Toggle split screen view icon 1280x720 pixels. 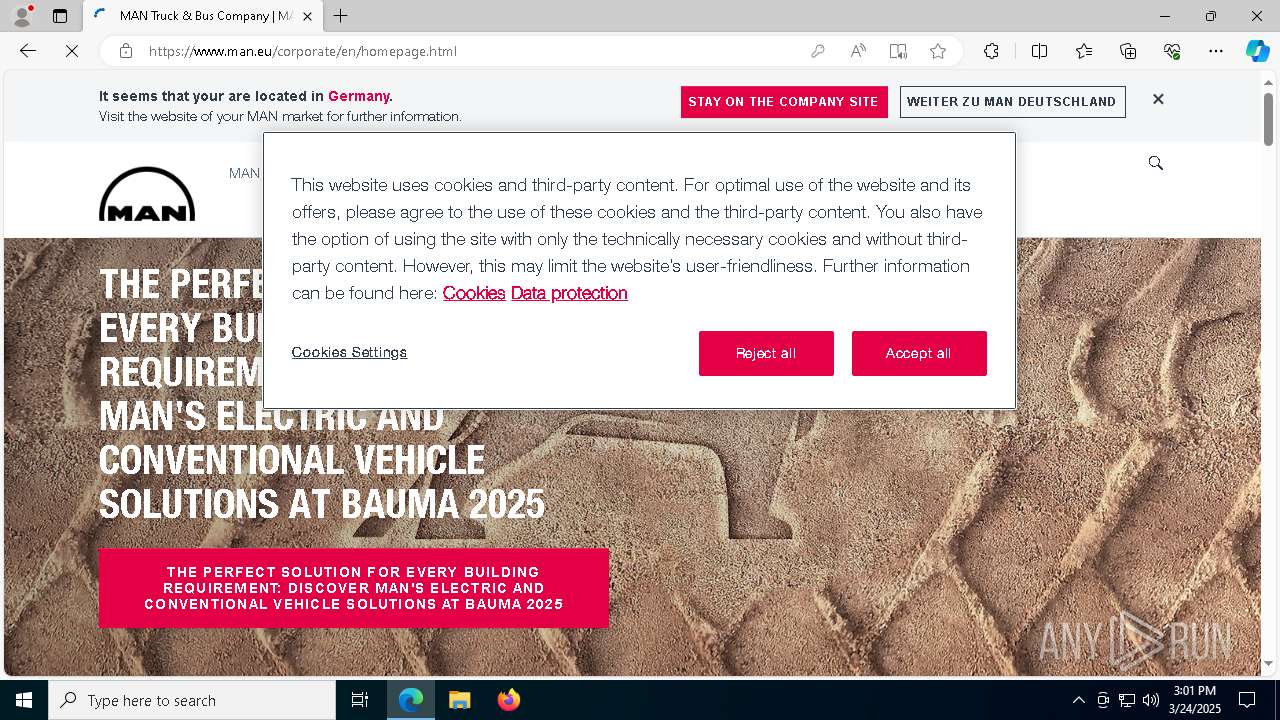[1039, 51]
